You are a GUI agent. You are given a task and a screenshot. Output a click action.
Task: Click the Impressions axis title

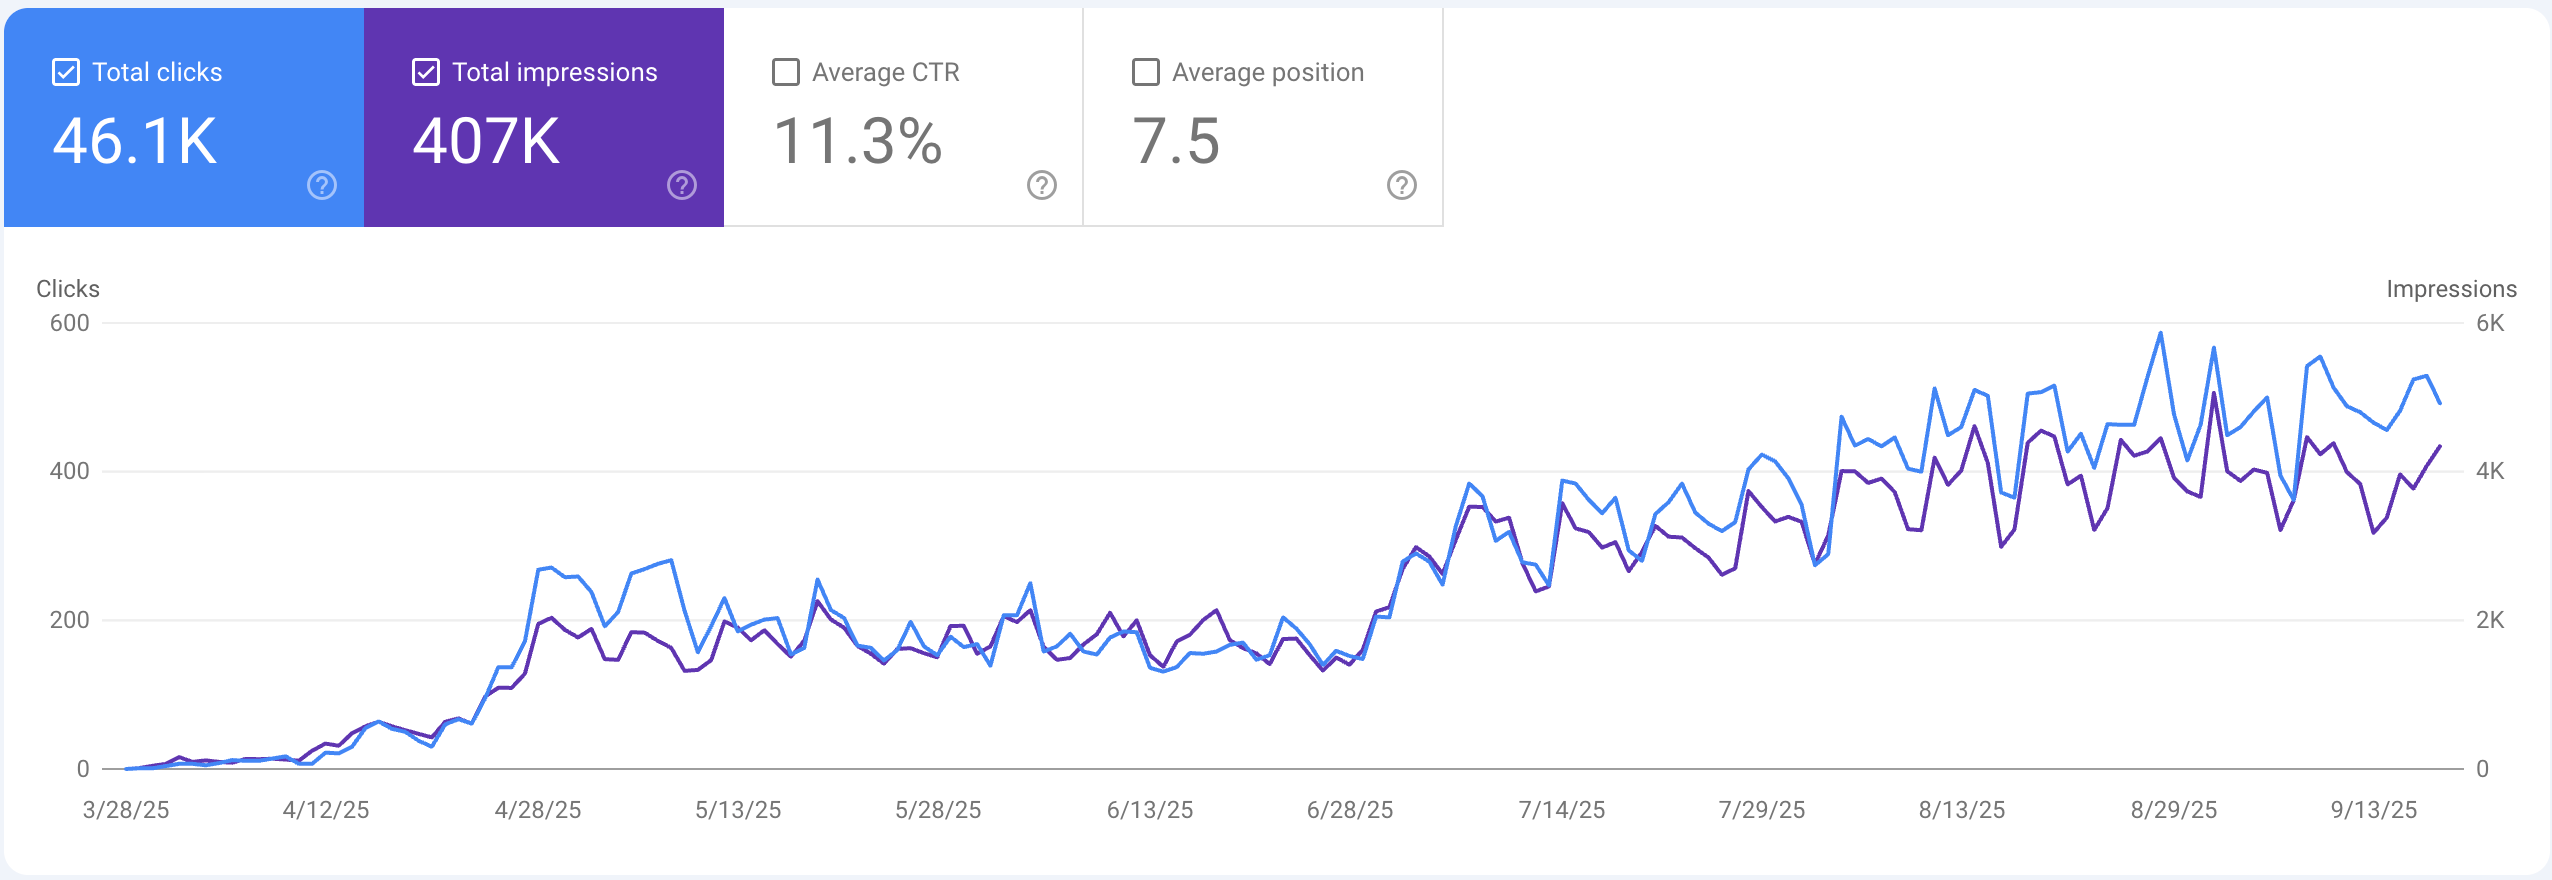(x=2452, y=289)
